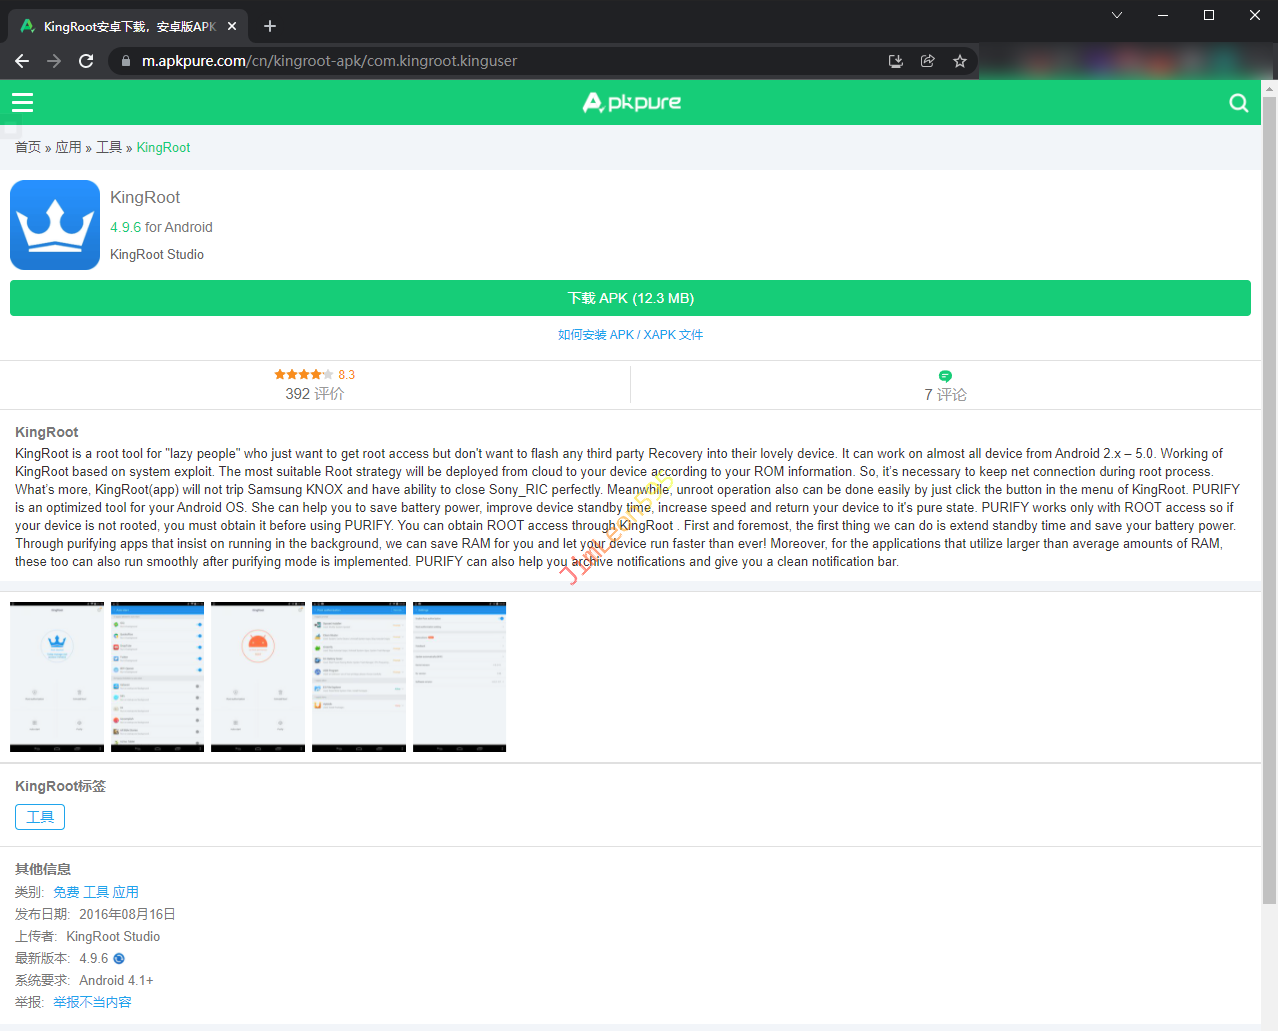
Task: Open the tab search dropdown chevron
Action: click(1117, 15)
